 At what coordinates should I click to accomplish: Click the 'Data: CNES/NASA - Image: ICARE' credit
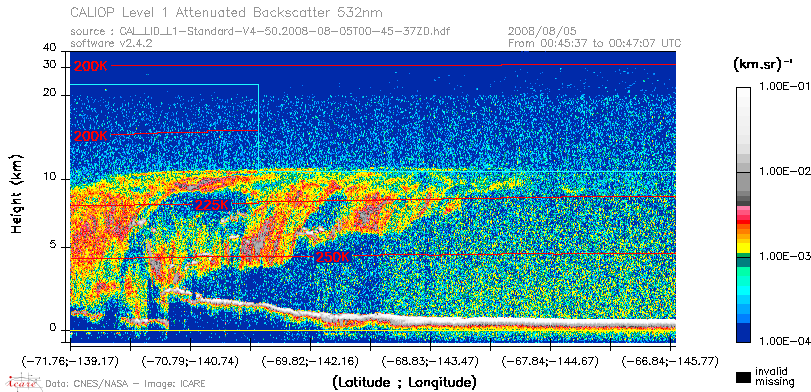click(x=126, y=384)
